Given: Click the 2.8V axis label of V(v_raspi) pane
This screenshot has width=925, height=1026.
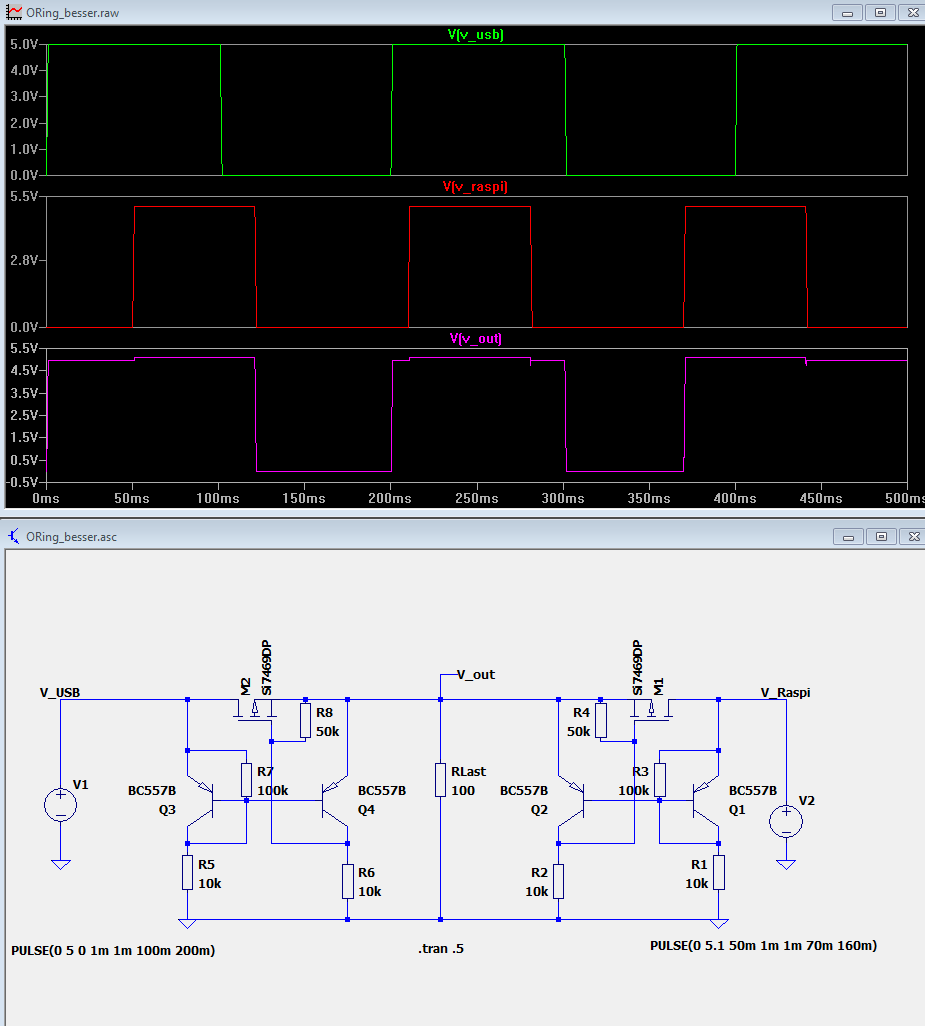Looking at the screenshot, I should (x=24, y=260).
